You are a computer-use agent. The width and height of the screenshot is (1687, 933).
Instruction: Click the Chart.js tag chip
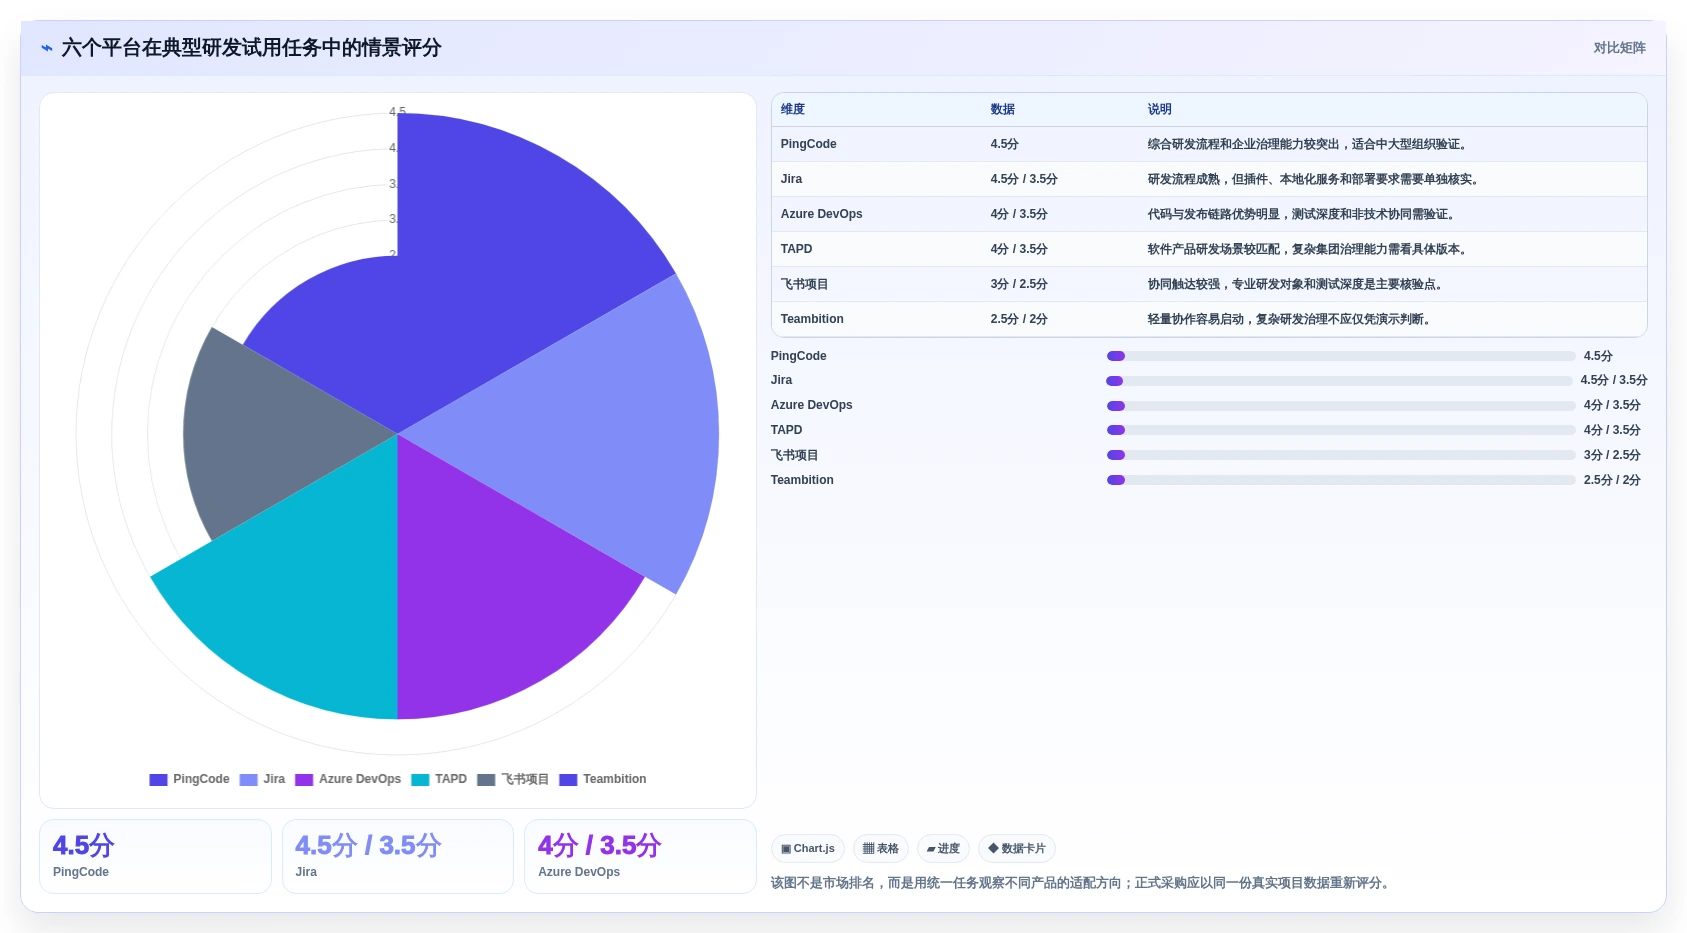pyautogui.click(x=808, y=849)
